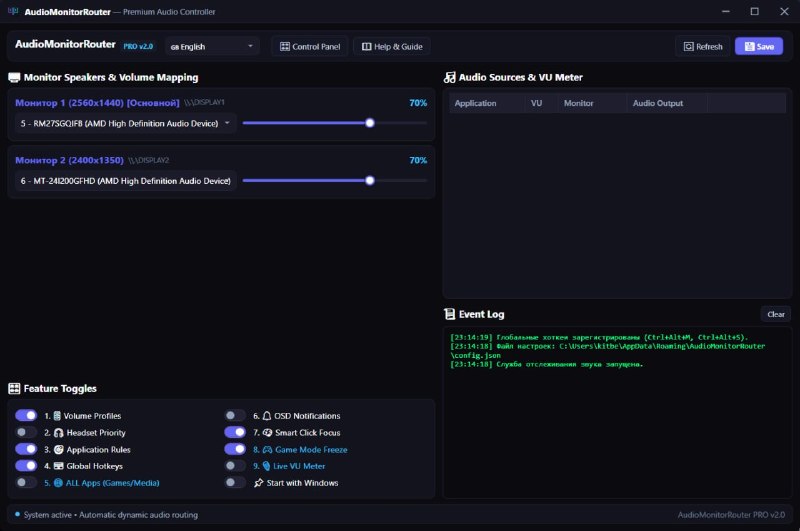Image resolution: width=800 pixels, height=531 pixels.
Task: Click 'AudioMonitorRouter PRO v2.0' footer text
Action: [x=731, y=515]
